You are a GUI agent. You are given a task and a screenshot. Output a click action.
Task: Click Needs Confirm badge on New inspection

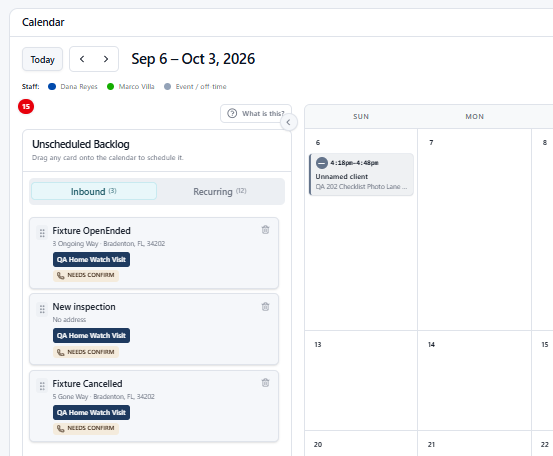click(86, 352)
